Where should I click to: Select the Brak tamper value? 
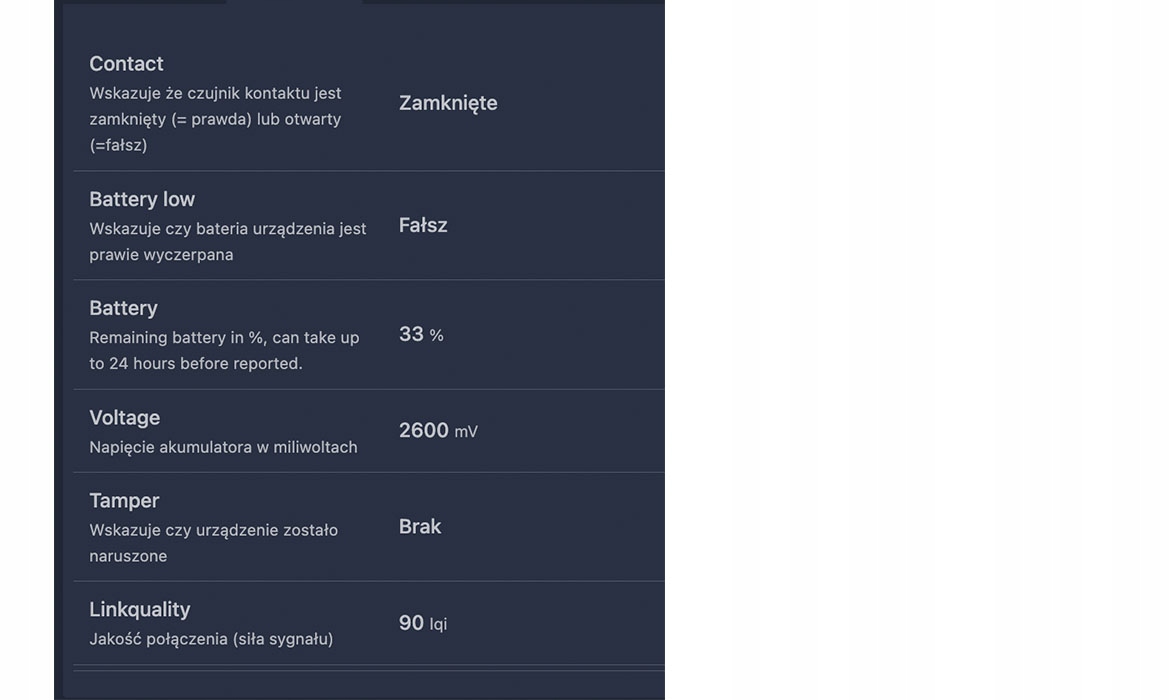[x=420, y=527]
